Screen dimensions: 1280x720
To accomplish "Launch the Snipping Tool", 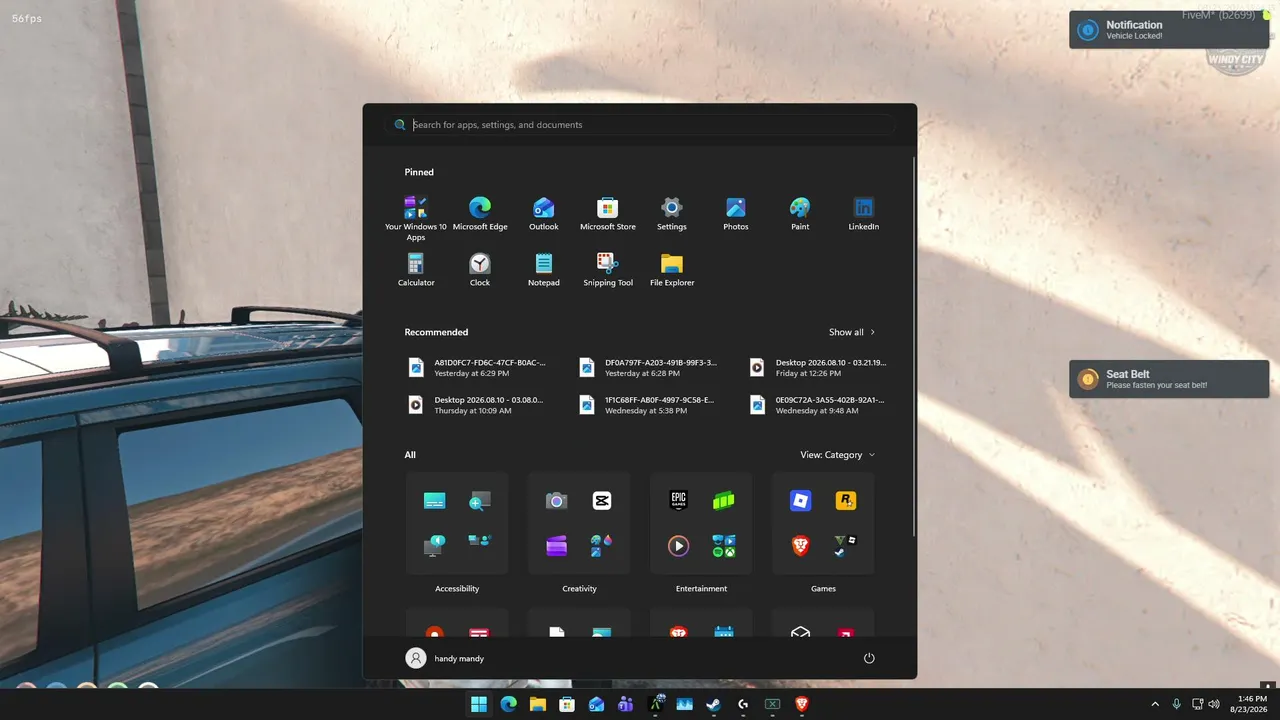I will (608, 270).
